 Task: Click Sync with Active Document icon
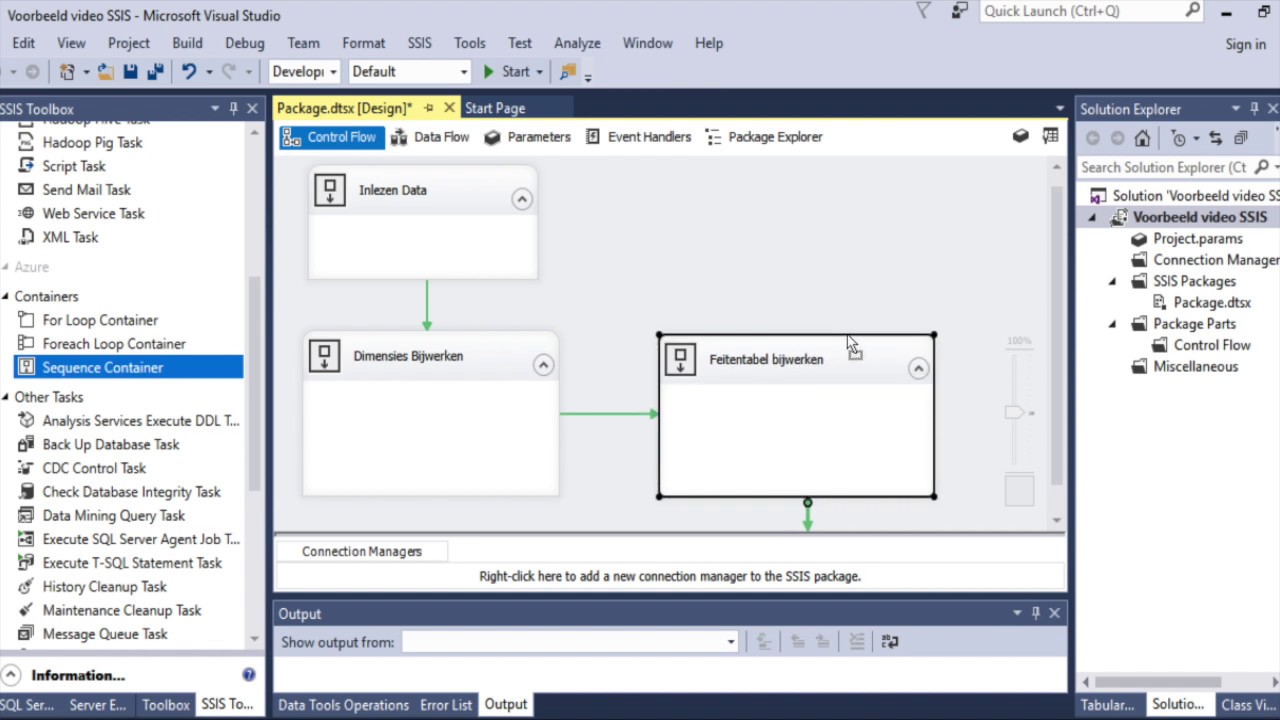(1216, 138)
